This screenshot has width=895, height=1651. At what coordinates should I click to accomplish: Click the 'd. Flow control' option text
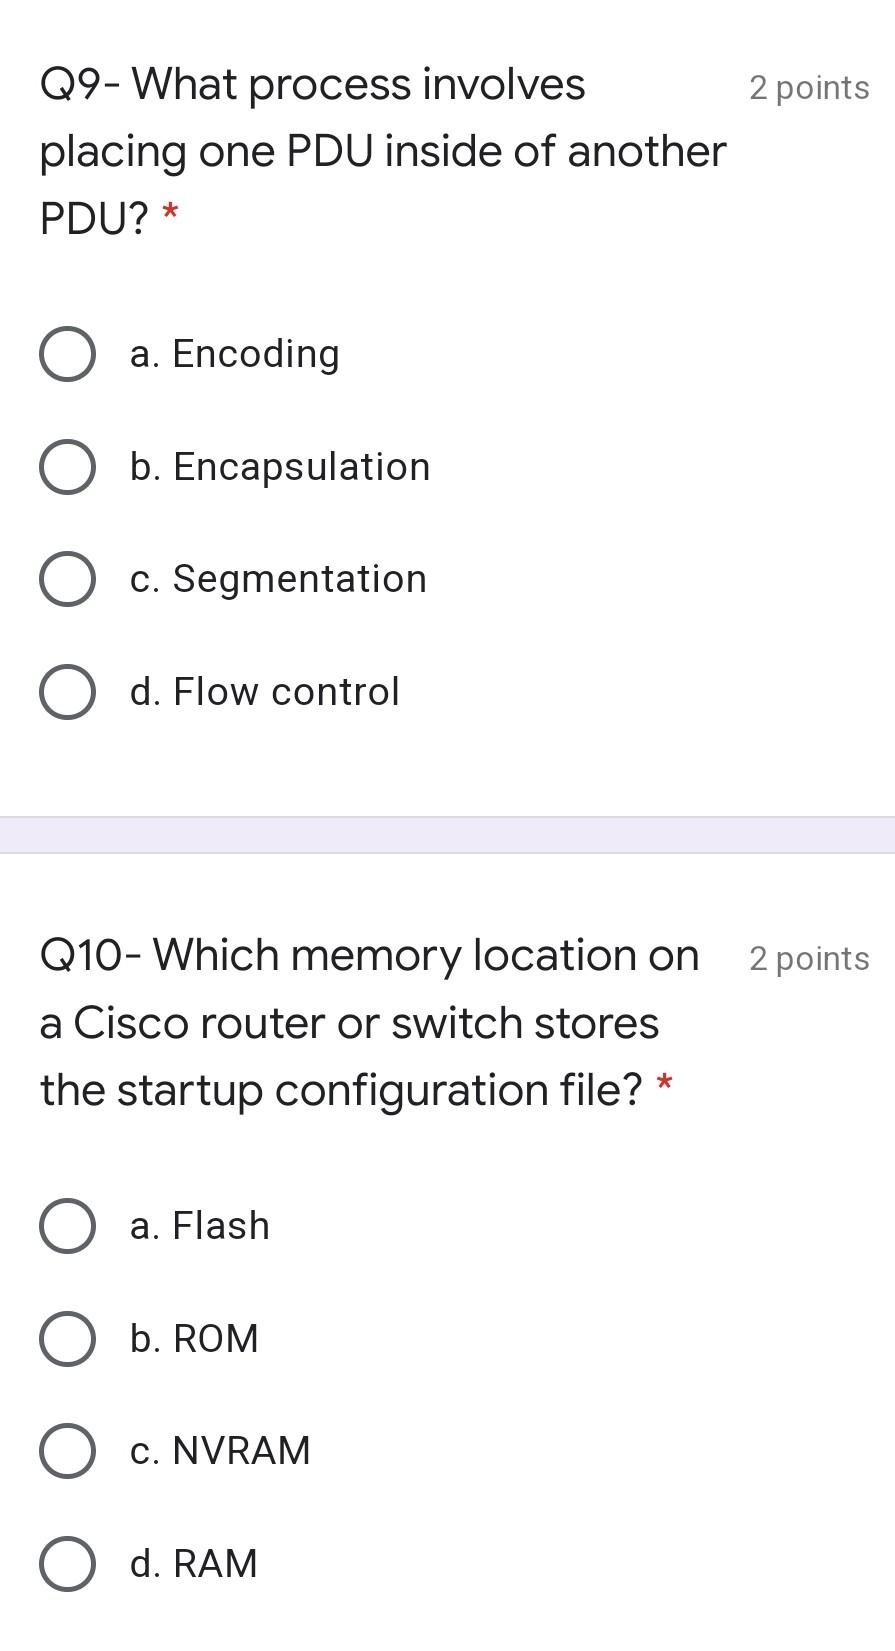coord(265,692)
